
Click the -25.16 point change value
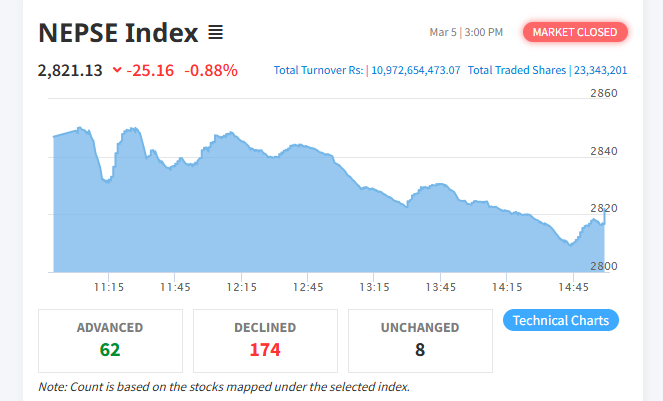coord(151,70)
